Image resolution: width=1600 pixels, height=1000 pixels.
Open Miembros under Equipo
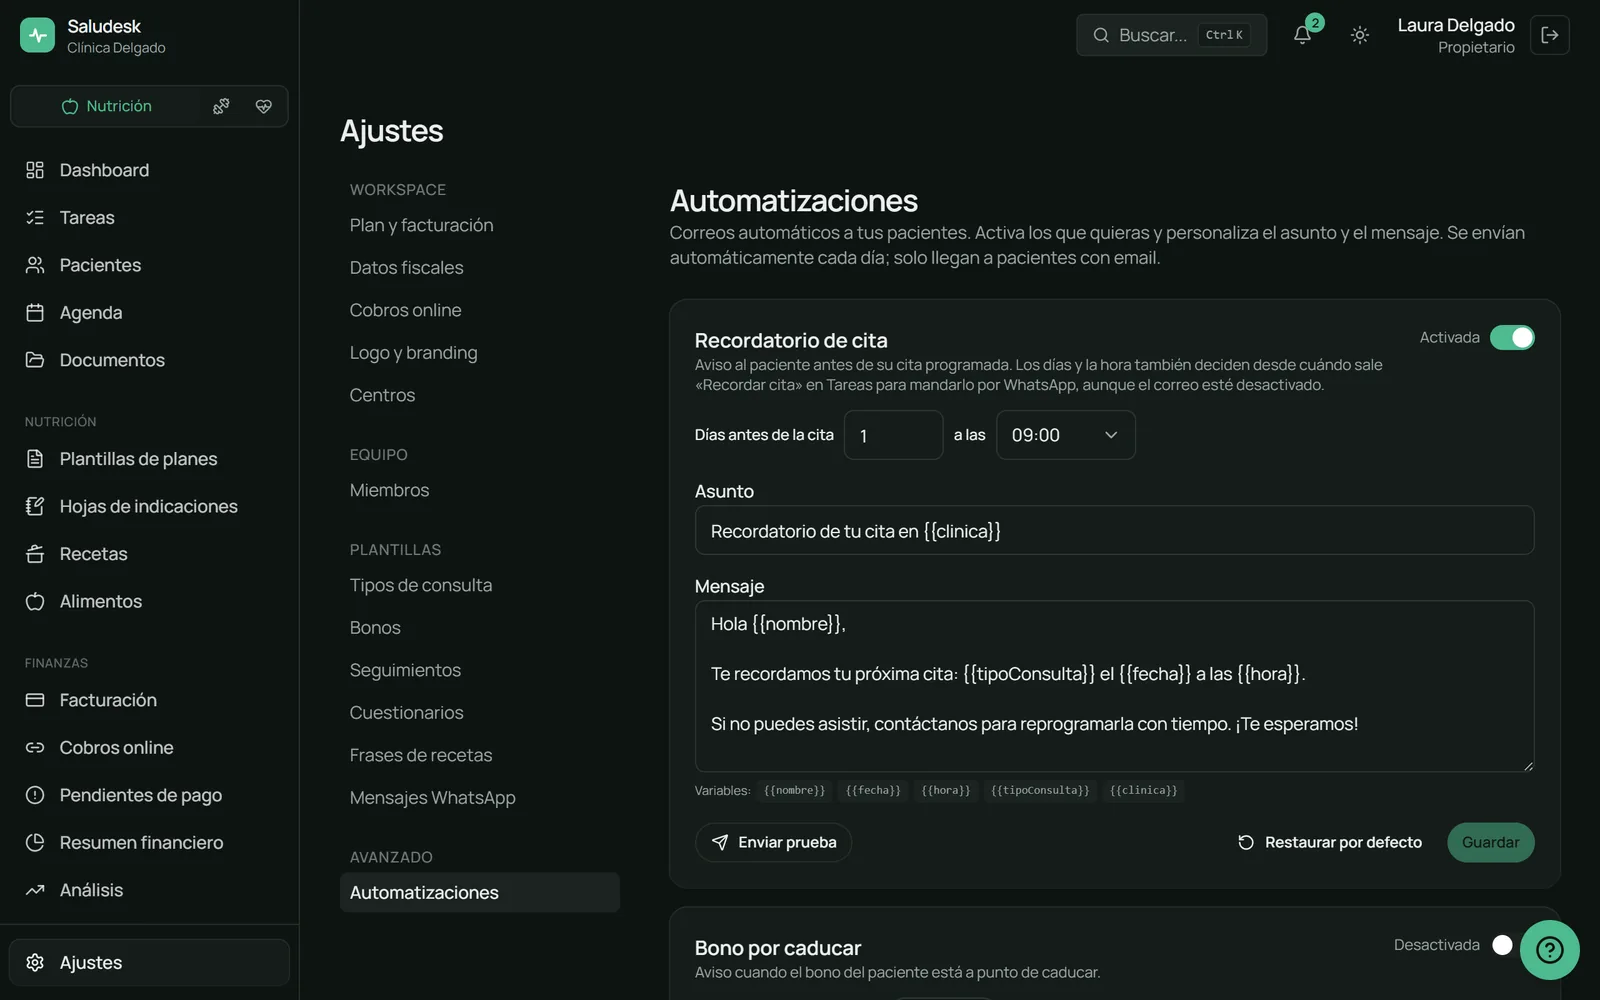click(x=389, y=490)
